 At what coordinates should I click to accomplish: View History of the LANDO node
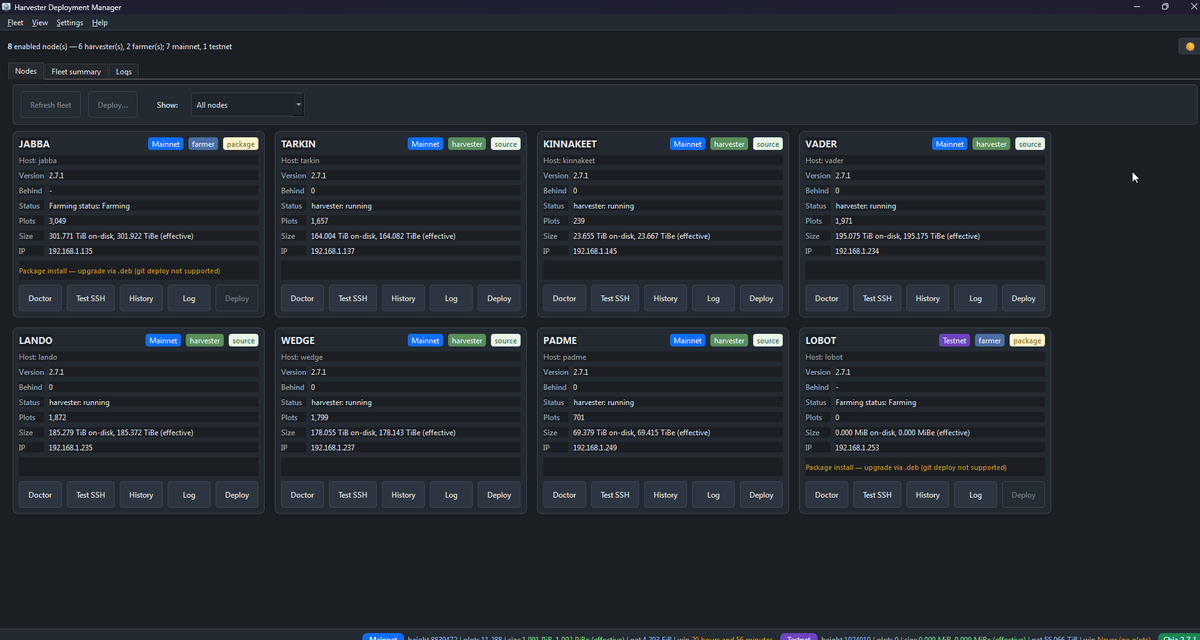[141, 495]
